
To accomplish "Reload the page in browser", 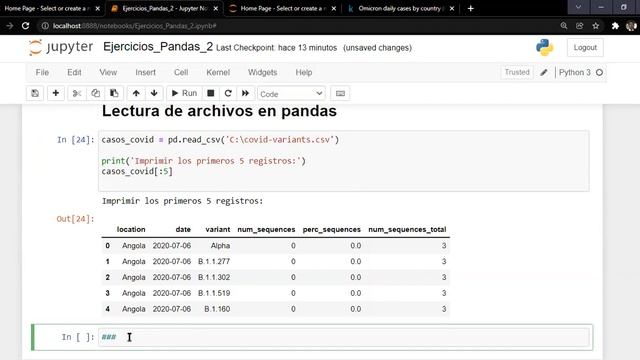I will click(25, 26).
